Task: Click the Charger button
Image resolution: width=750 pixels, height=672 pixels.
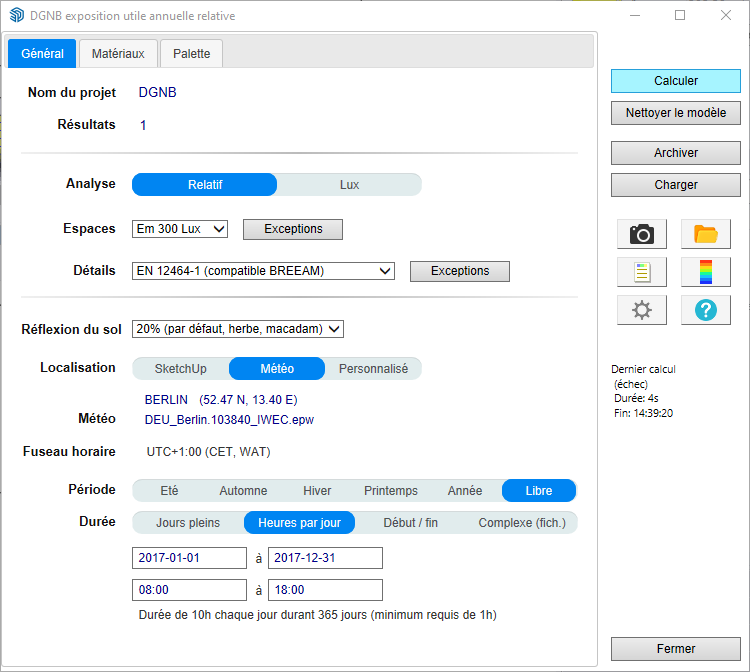Action: tap(676, 185)
